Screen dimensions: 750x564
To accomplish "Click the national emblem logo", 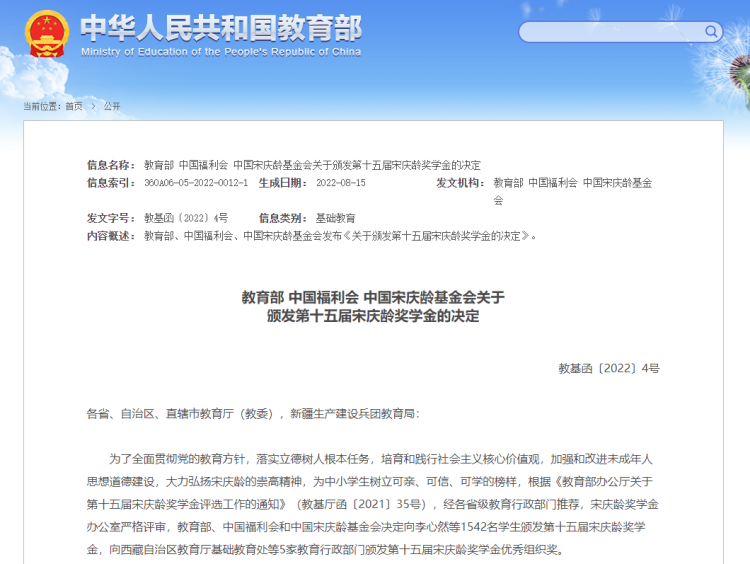I will 46,33.
